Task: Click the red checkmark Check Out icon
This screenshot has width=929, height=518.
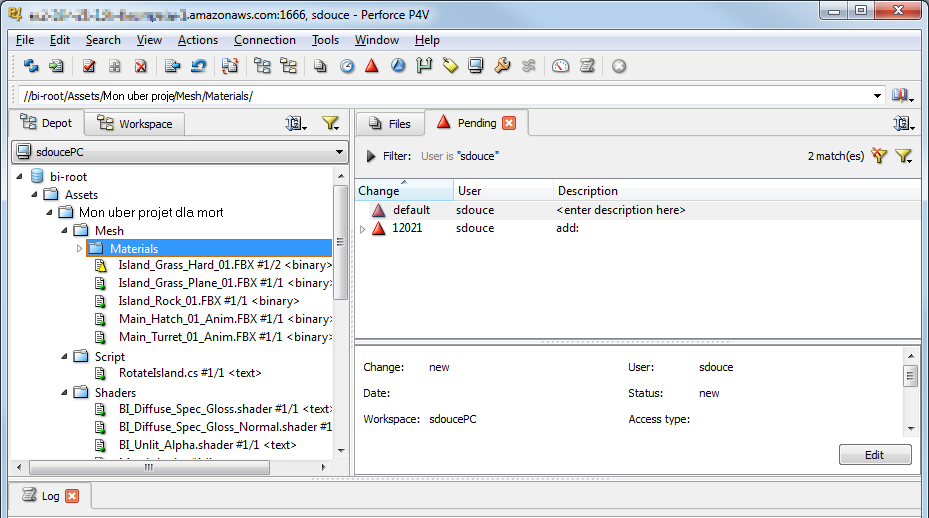Action: coord(89,66)
